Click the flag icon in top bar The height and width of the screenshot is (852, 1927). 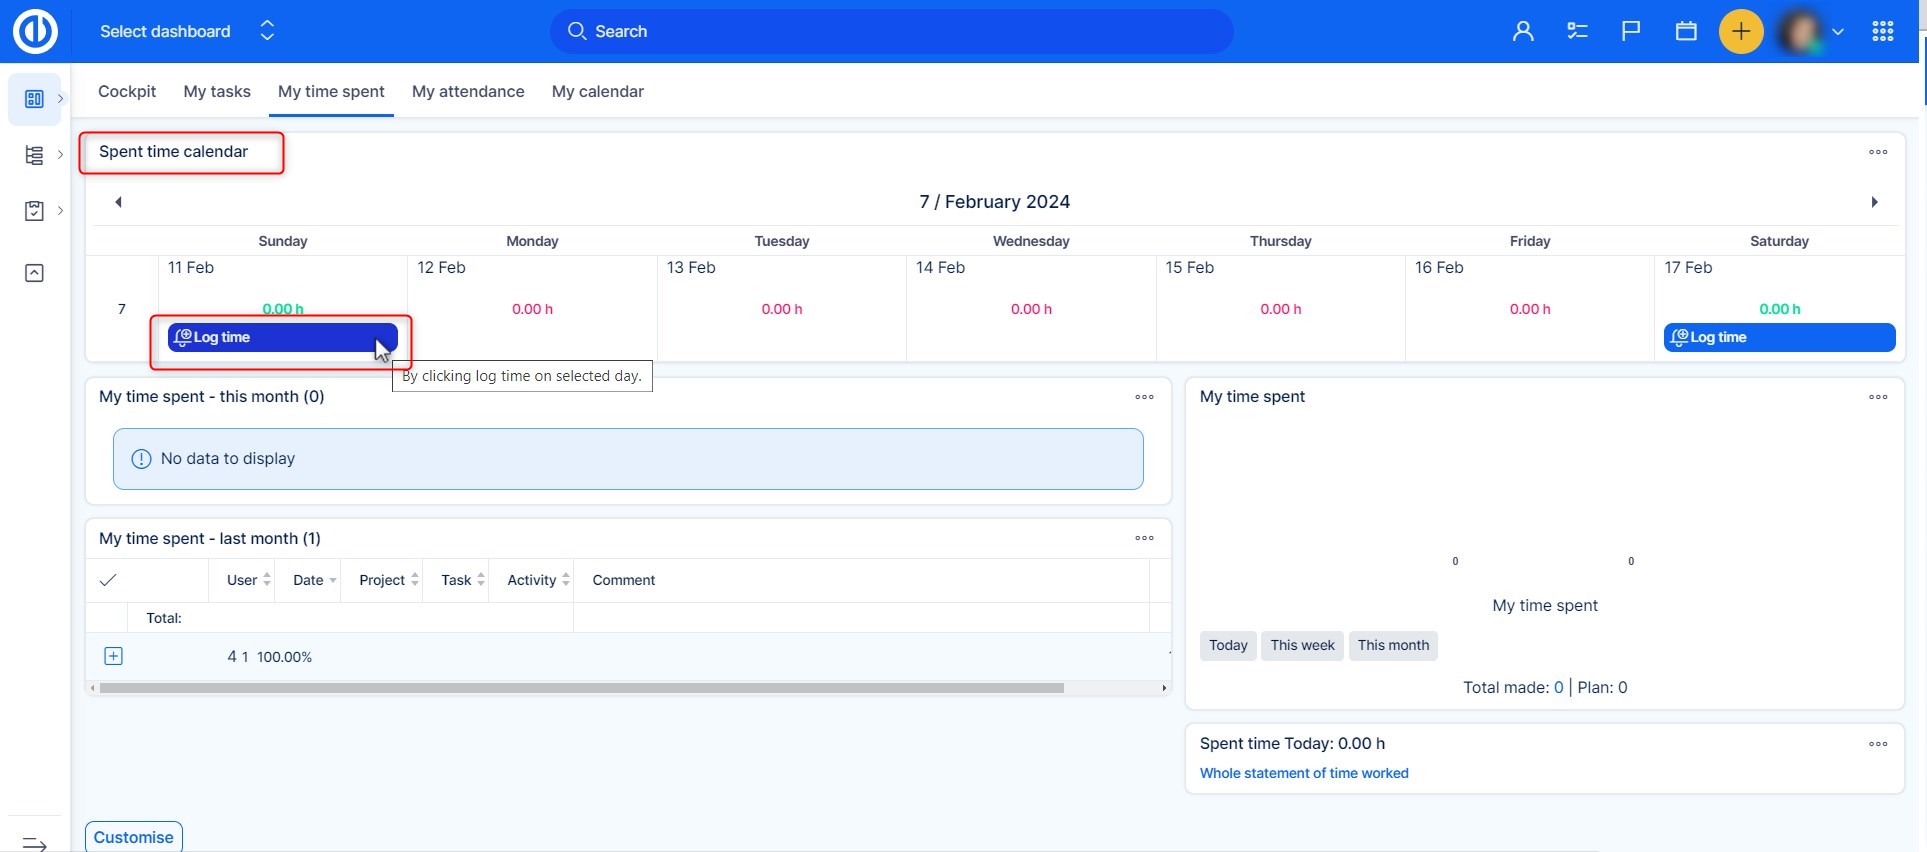click(x=1631, y=32)
